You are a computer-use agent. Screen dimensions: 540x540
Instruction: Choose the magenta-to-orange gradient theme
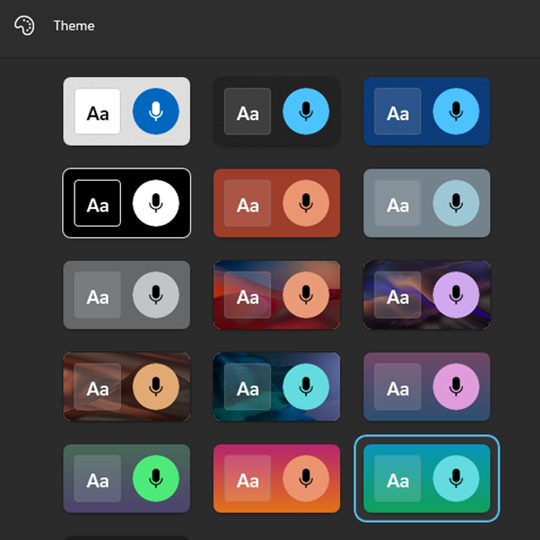point(277,478)
